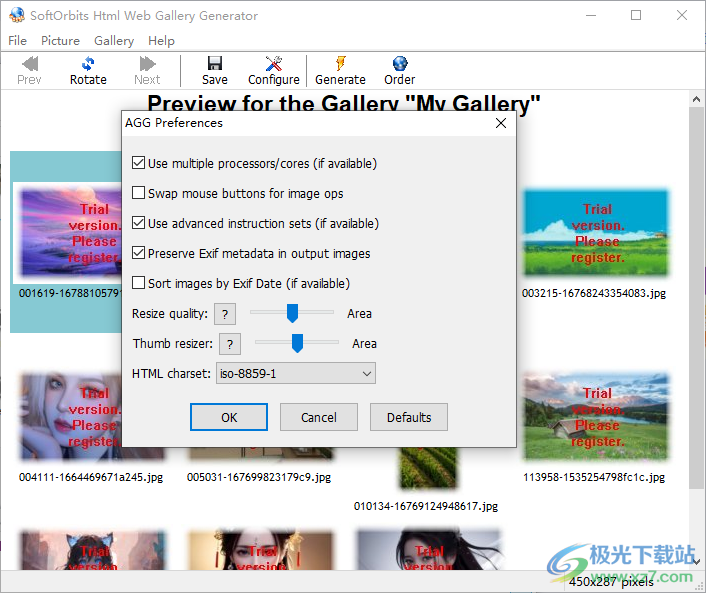This screenshot has height=593, width=706.
Task: Reset preferences with the Defaults button
Action: point(409,417)
